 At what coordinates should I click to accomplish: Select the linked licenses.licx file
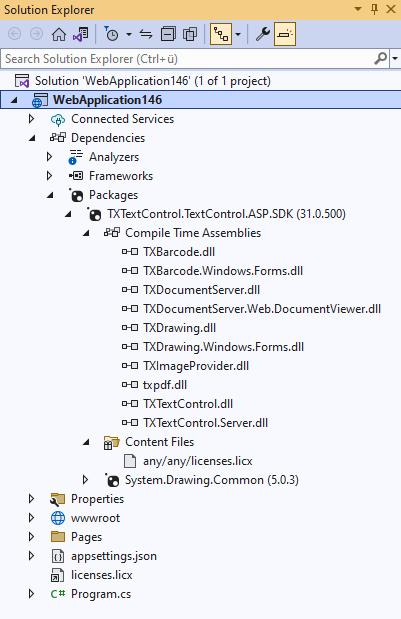(x=101, y=575)
